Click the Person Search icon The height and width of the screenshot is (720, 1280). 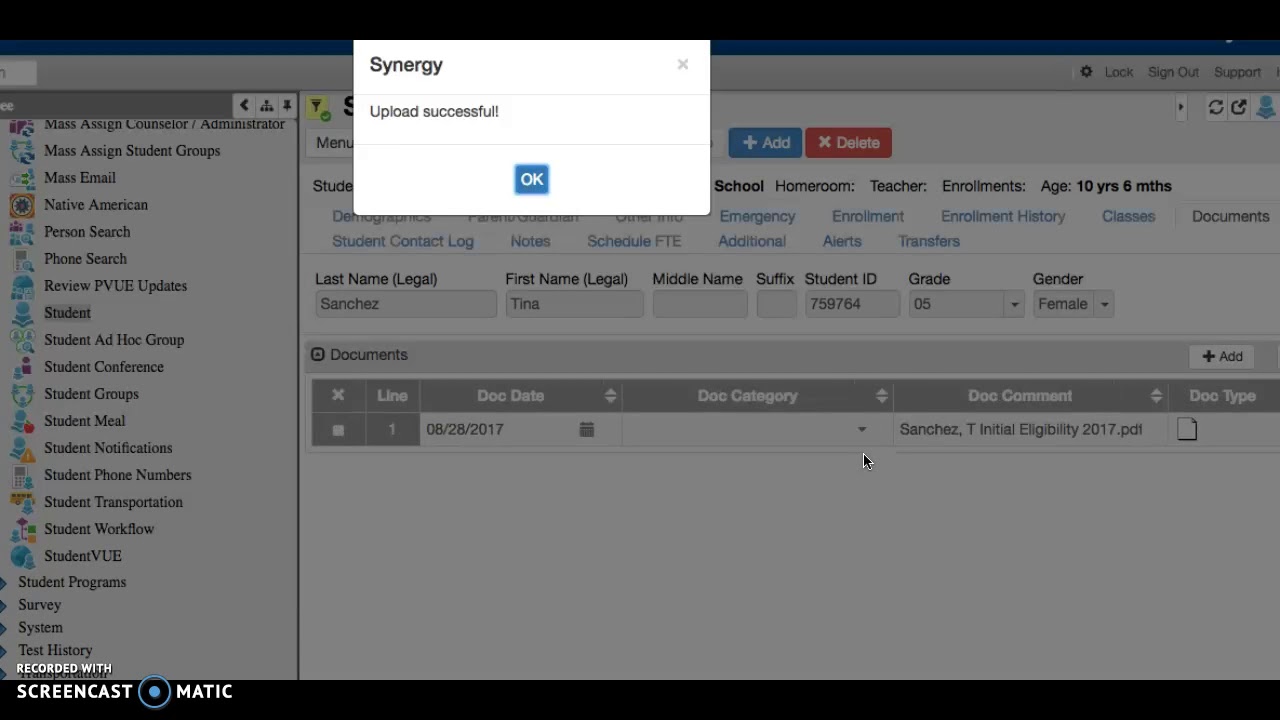pyautogui.click(x=22, y=232)
